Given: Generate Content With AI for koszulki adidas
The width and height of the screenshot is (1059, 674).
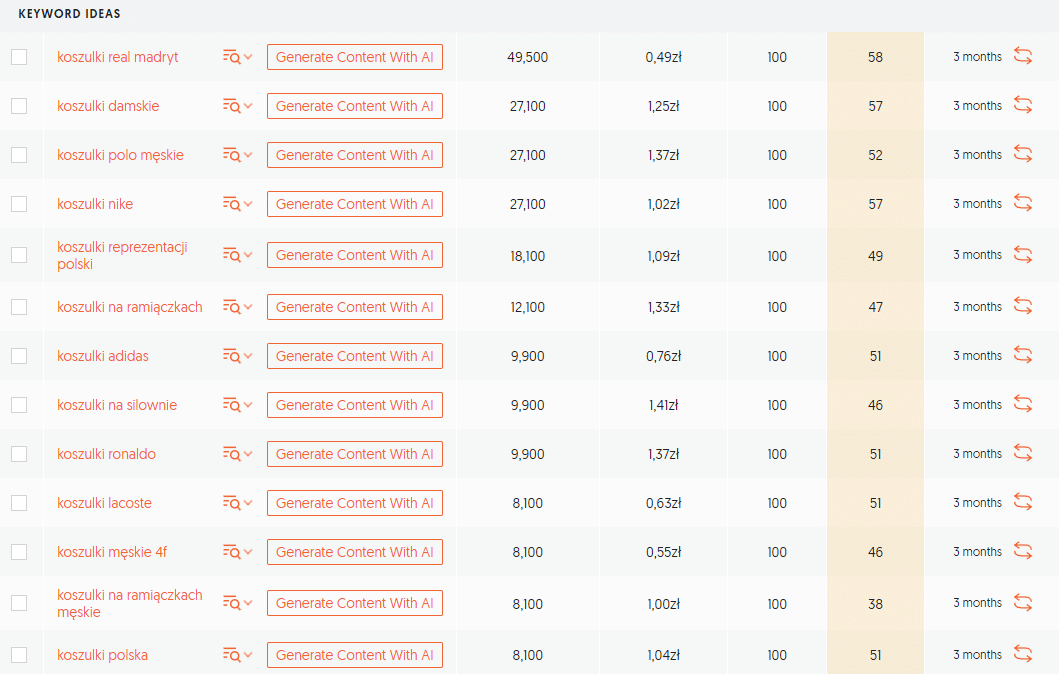Looking at the screenshot, I should [x=355, y=356].
